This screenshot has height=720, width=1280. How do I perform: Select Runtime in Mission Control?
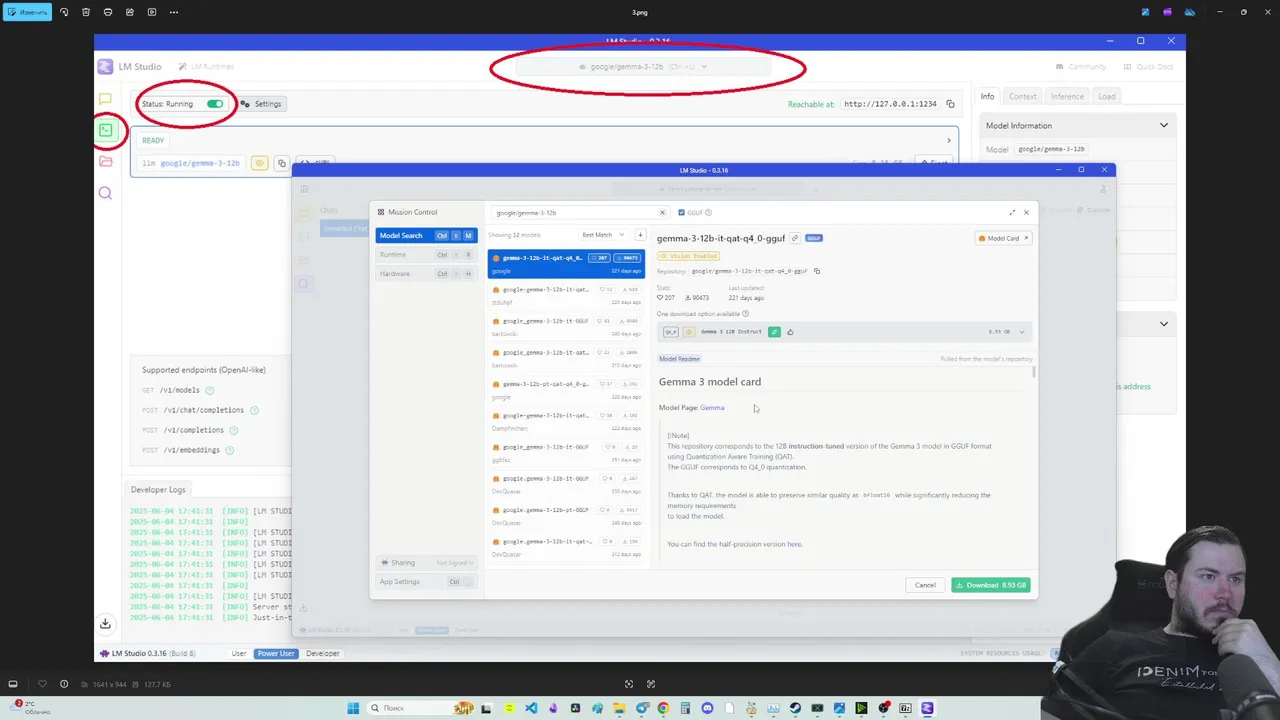pyautogui.click(x=426, y=255)
